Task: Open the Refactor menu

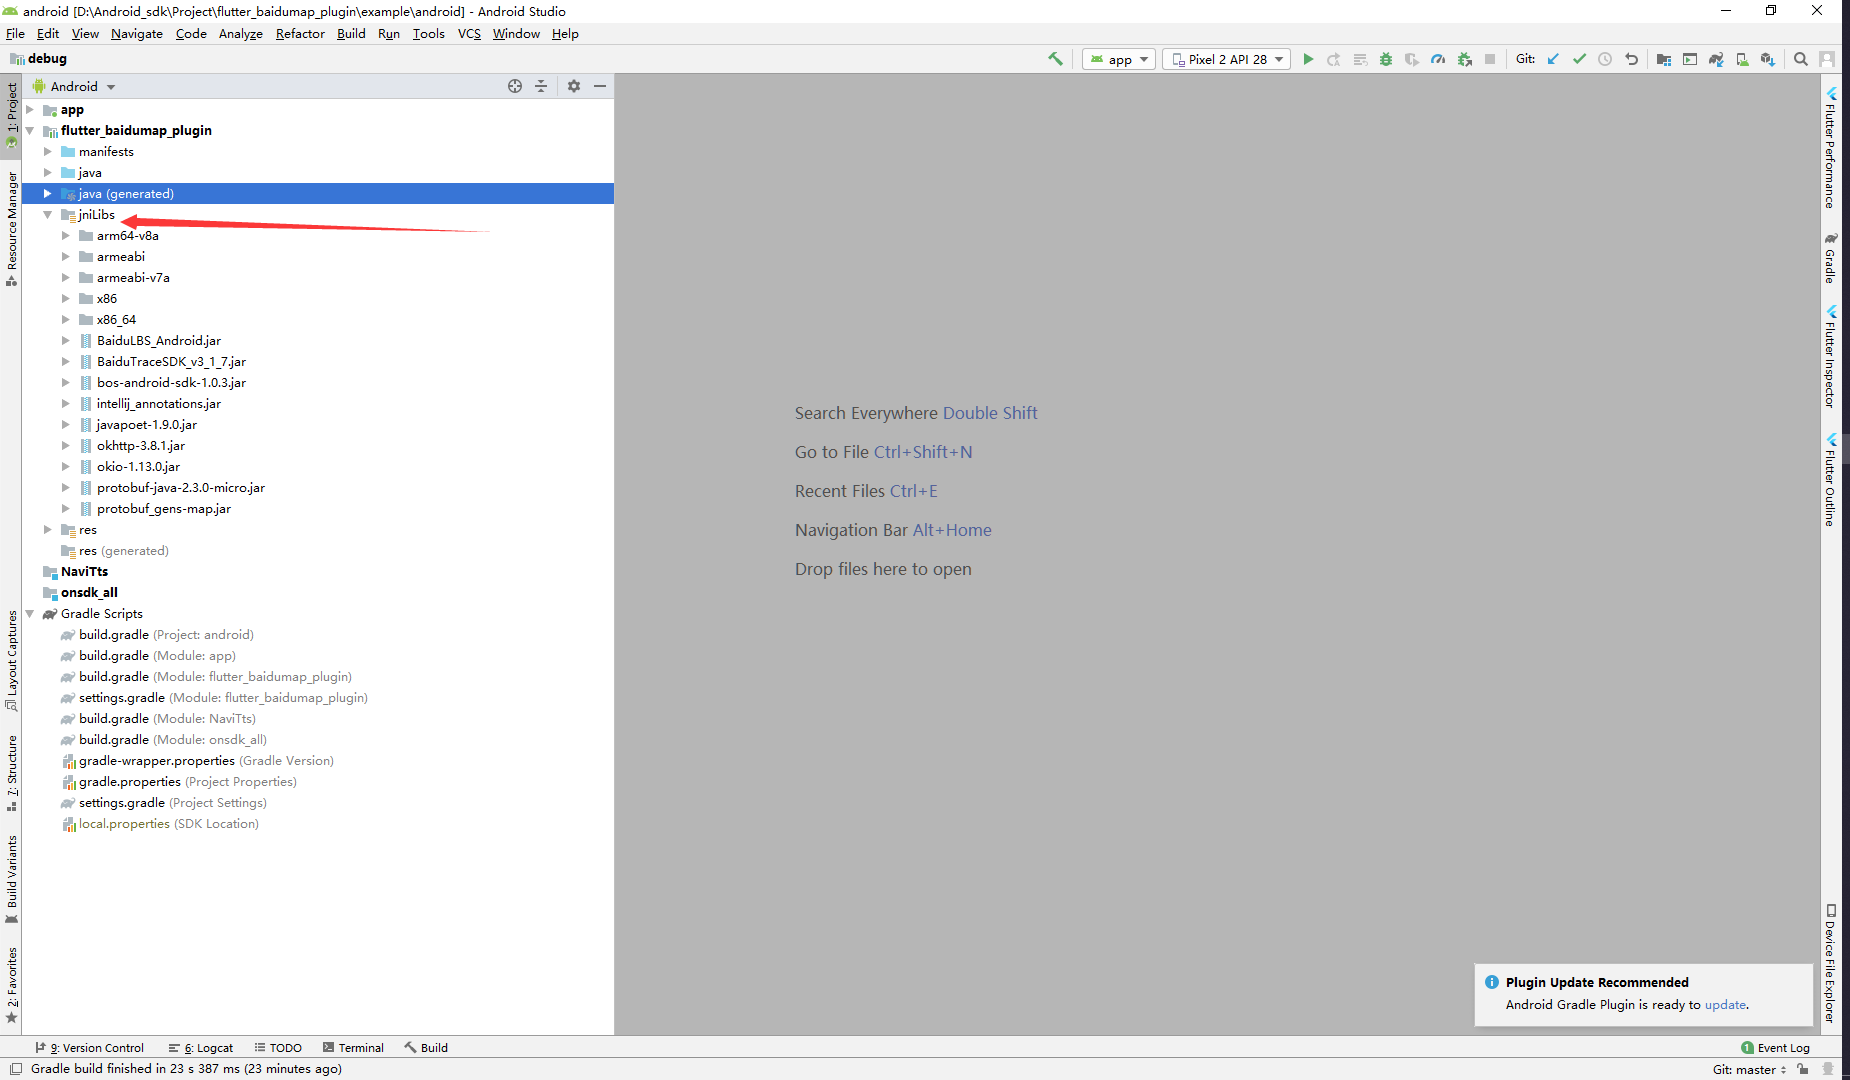Action: [300, 33]
